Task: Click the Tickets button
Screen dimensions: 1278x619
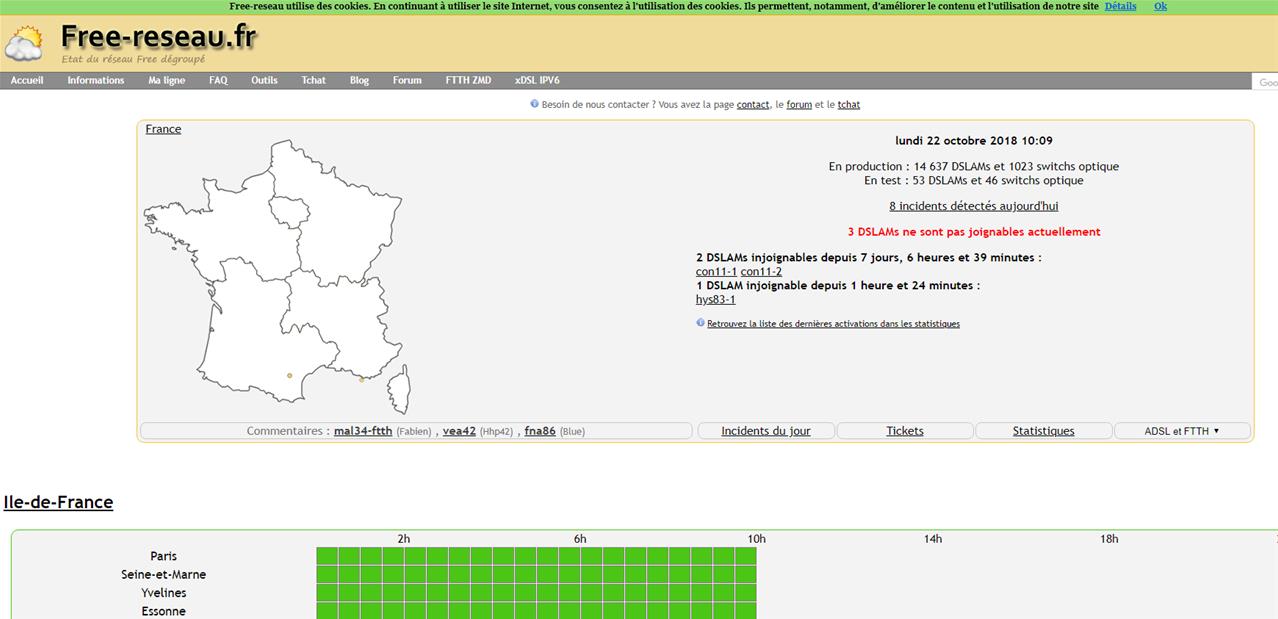Action: point(905,431)
